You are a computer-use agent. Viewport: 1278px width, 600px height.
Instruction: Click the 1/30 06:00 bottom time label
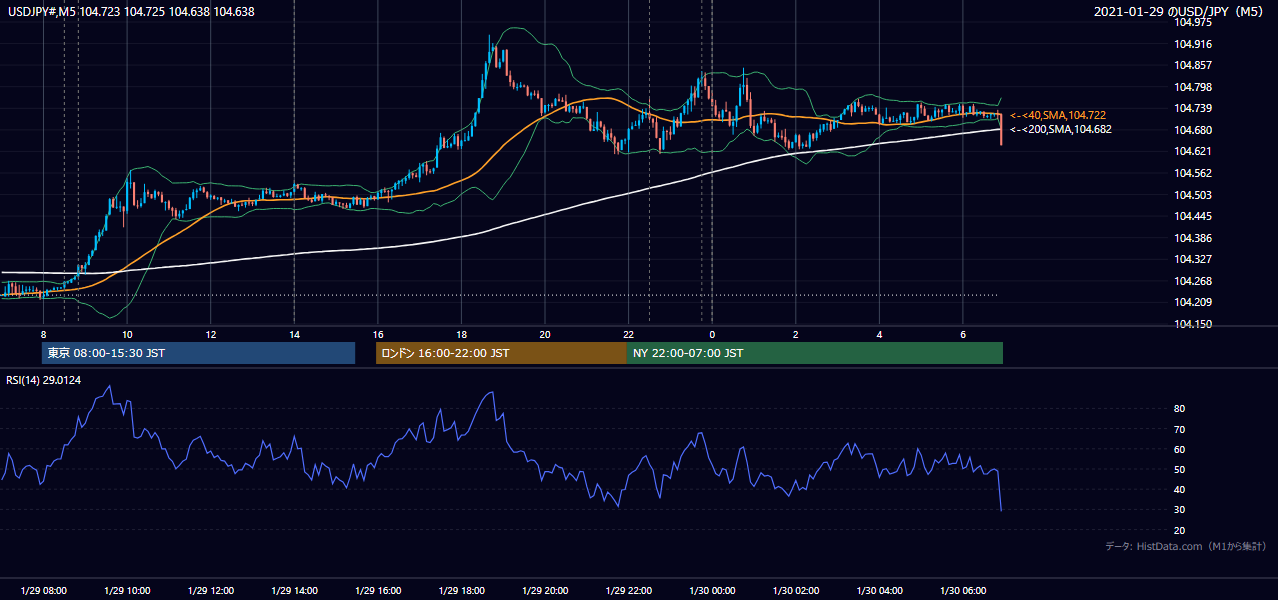point(963,591)
